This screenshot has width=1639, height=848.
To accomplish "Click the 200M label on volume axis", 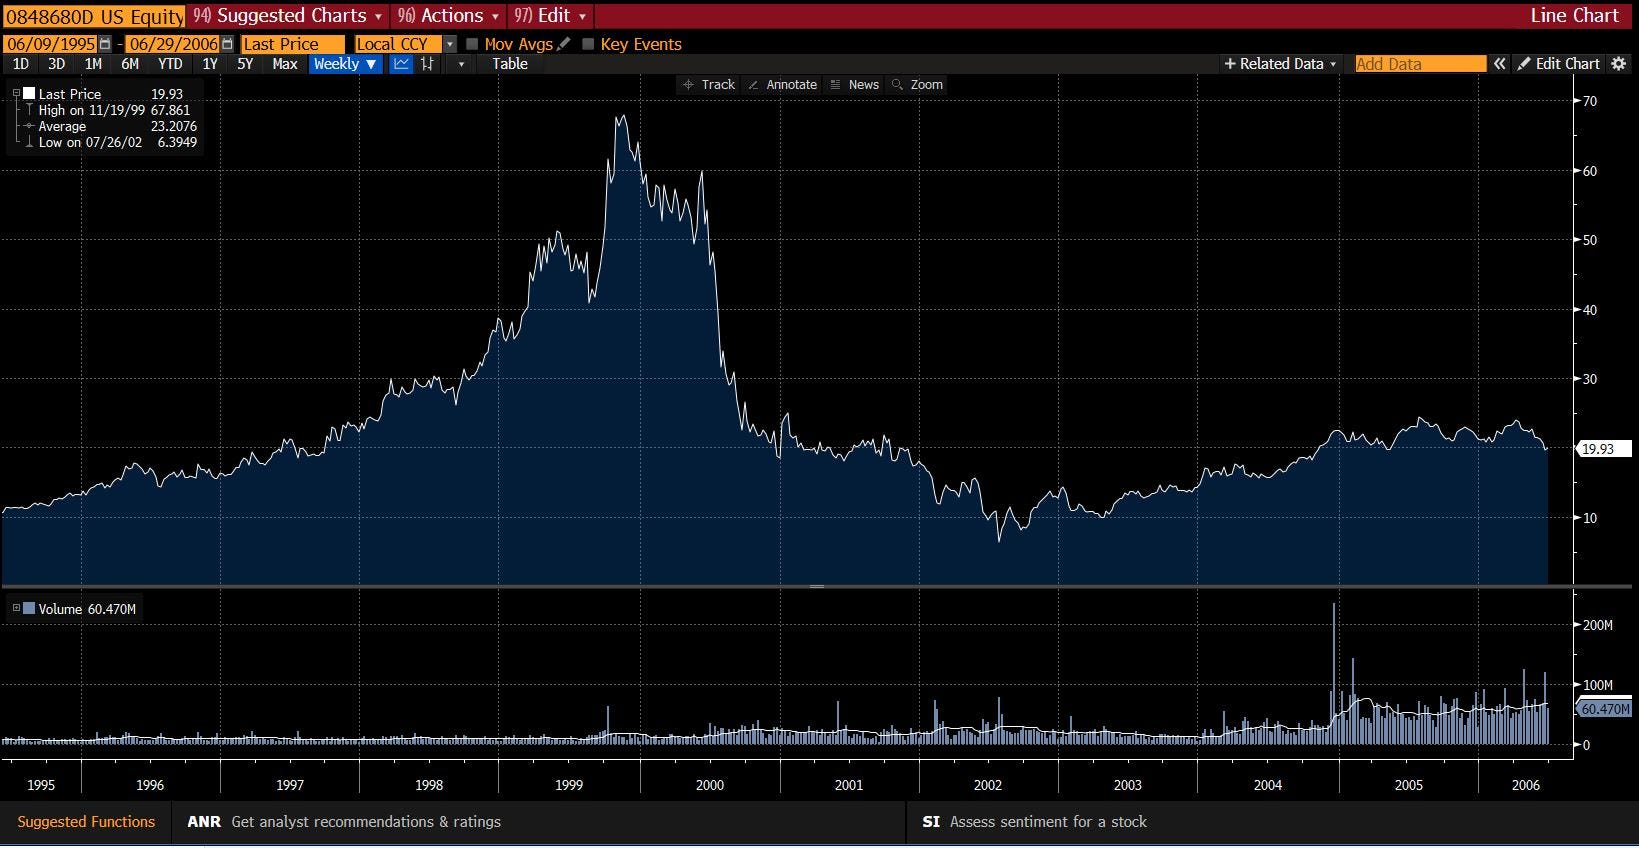I will coord(1598,625).
